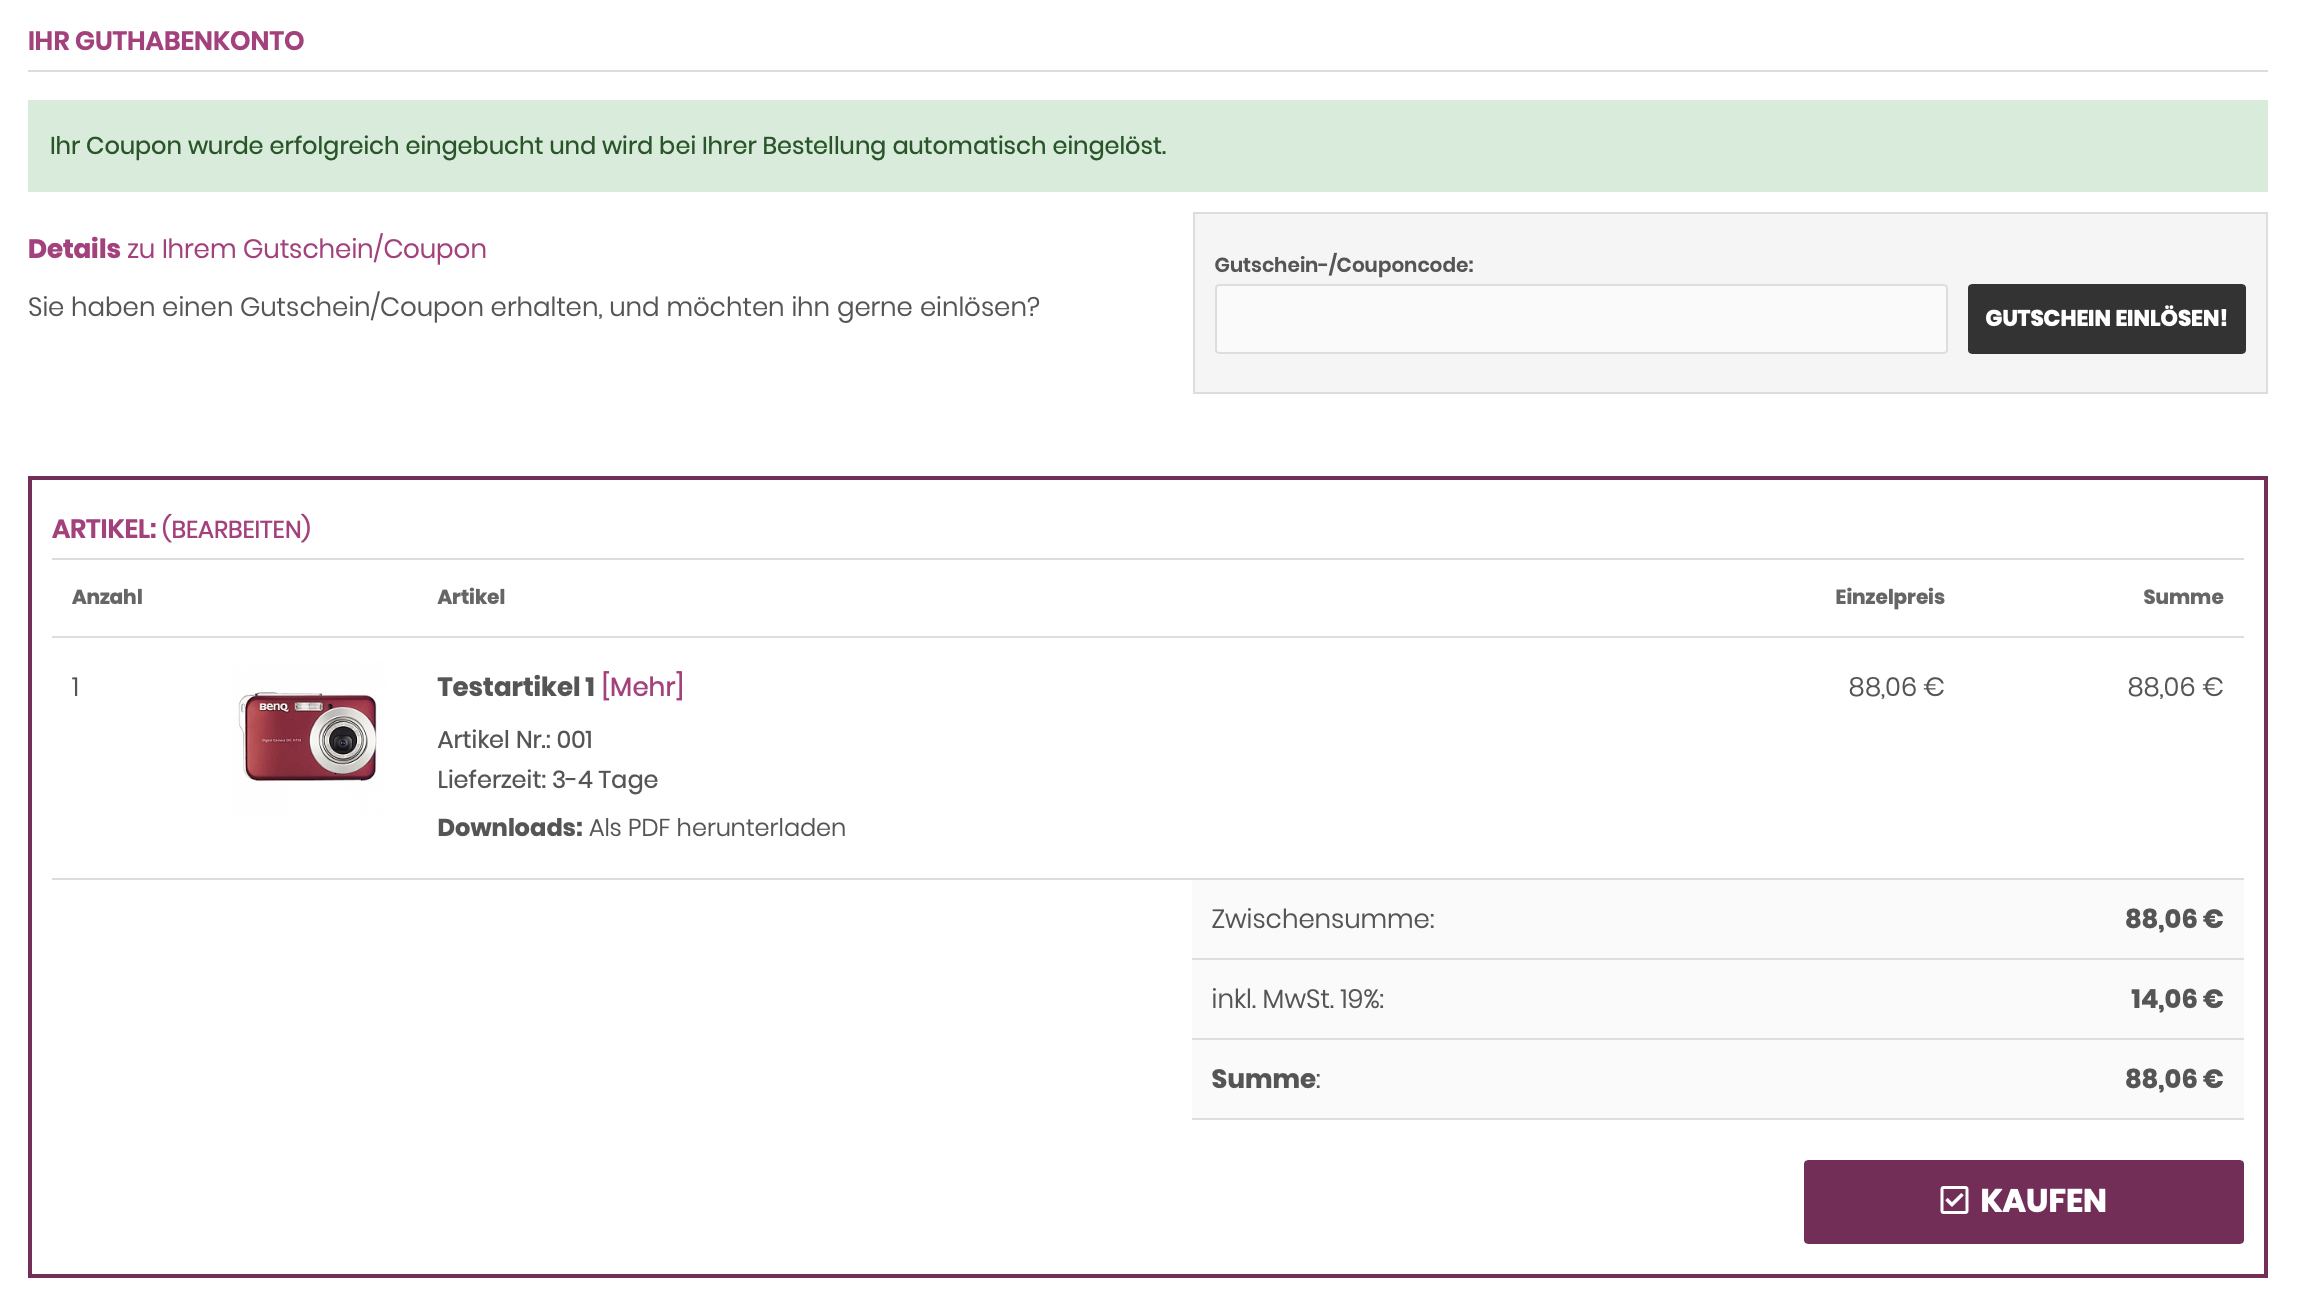
Task: Download via Als PDF herunterladen link
Action: pyautogui.click(x=717, y=828)
